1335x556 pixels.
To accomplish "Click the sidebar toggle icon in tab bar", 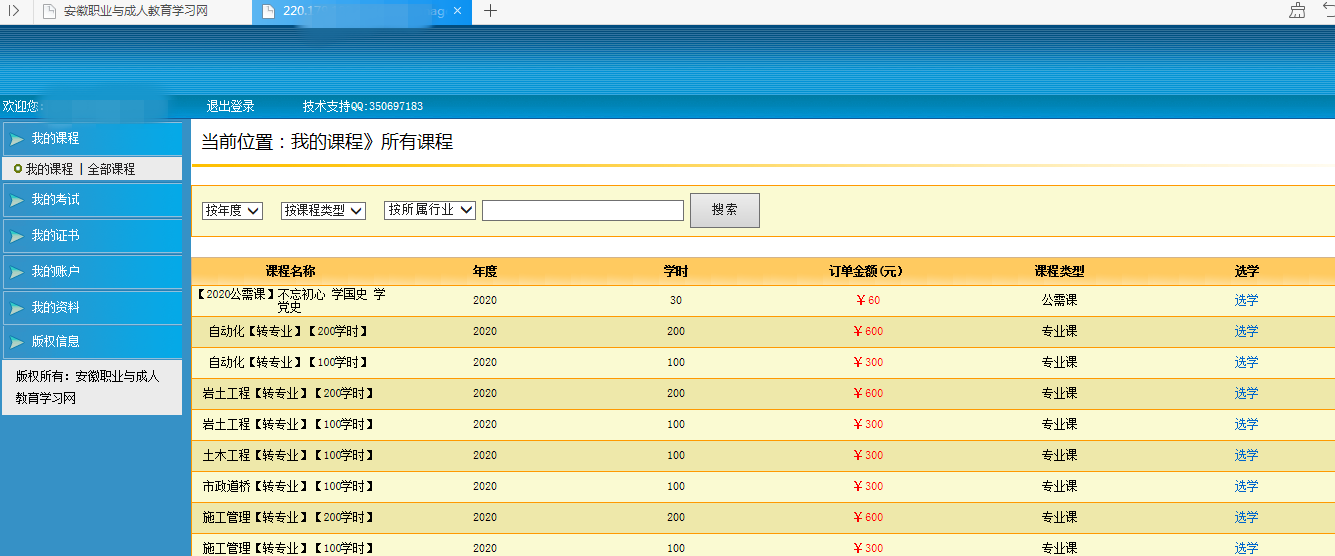I will click(x=14, y=11).
